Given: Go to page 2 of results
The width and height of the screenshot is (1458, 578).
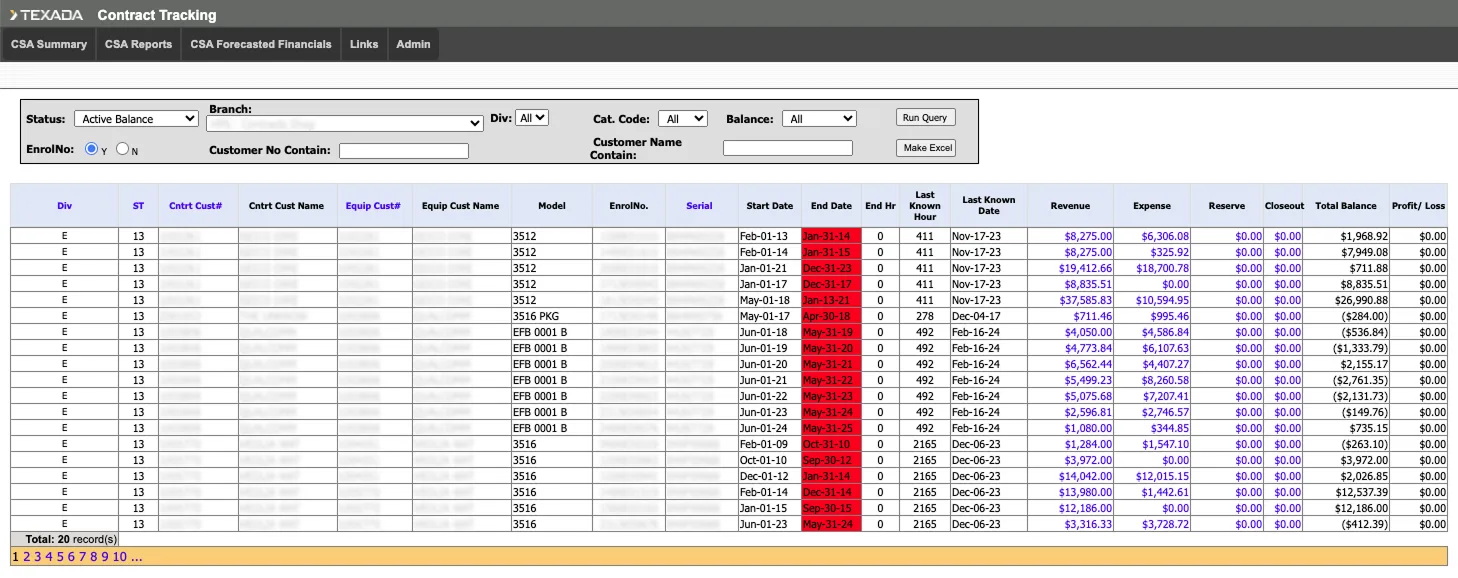Looking at the screenshot, I should tap(27, 557).
